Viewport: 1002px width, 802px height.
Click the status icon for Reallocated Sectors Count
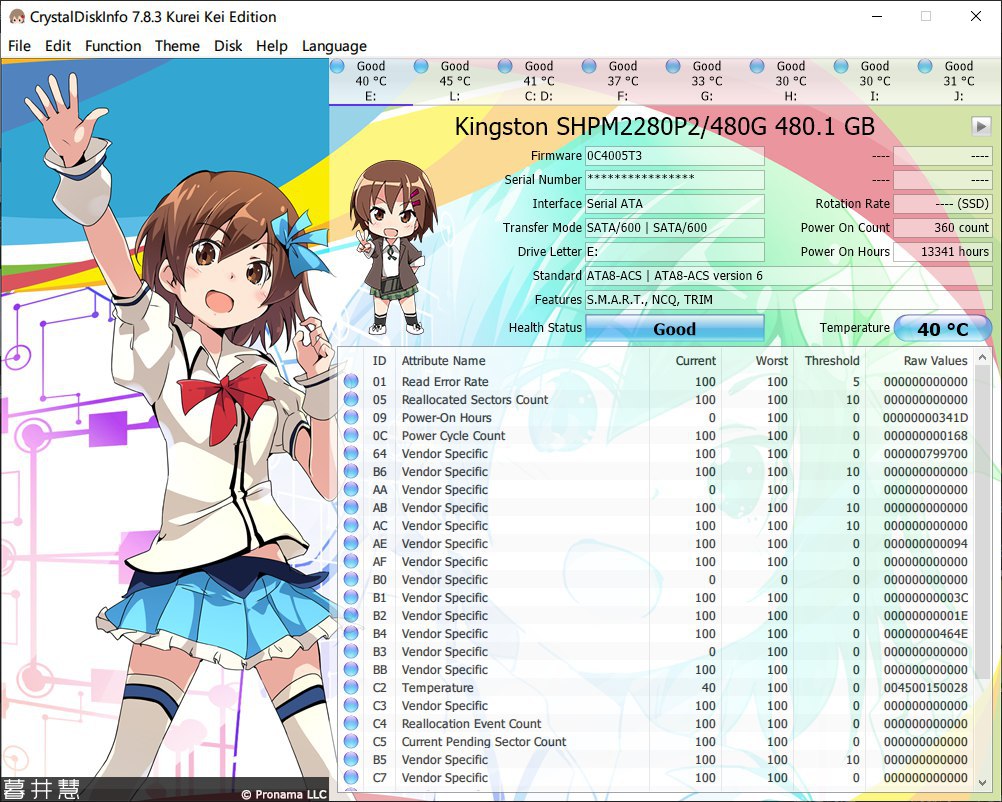click(x=351, y=399)
